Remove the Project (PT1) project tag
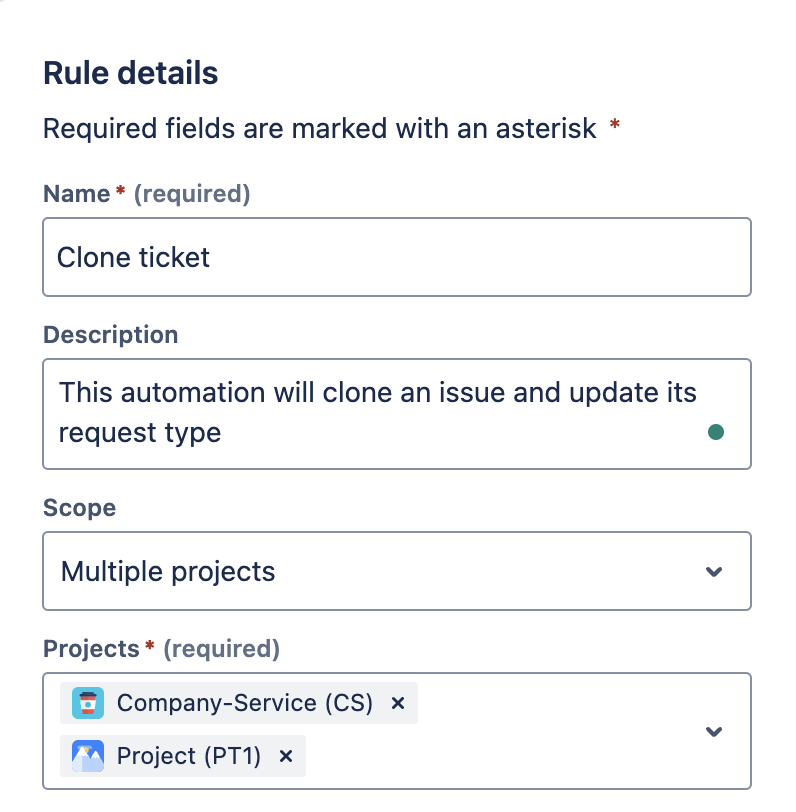Image resolution: width=796 pixels, height=812 pixels. 286,756
